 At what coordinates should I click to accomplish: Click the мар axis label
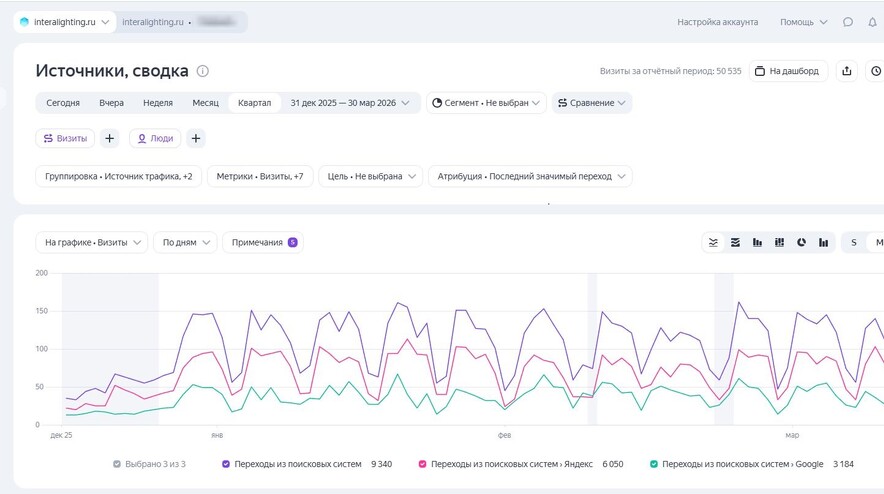[x=792, y=435]
